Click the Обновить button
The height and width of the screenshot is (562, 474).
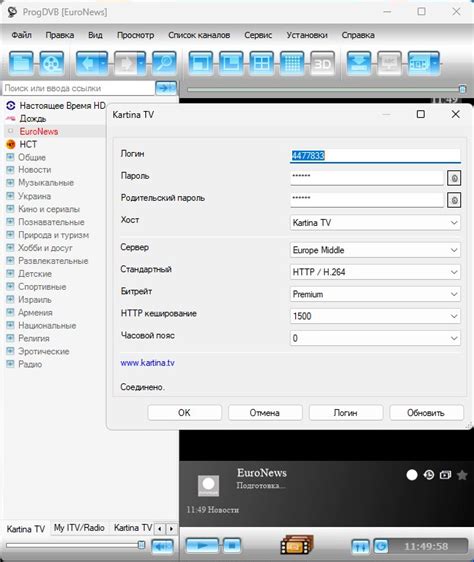[426, 413]
